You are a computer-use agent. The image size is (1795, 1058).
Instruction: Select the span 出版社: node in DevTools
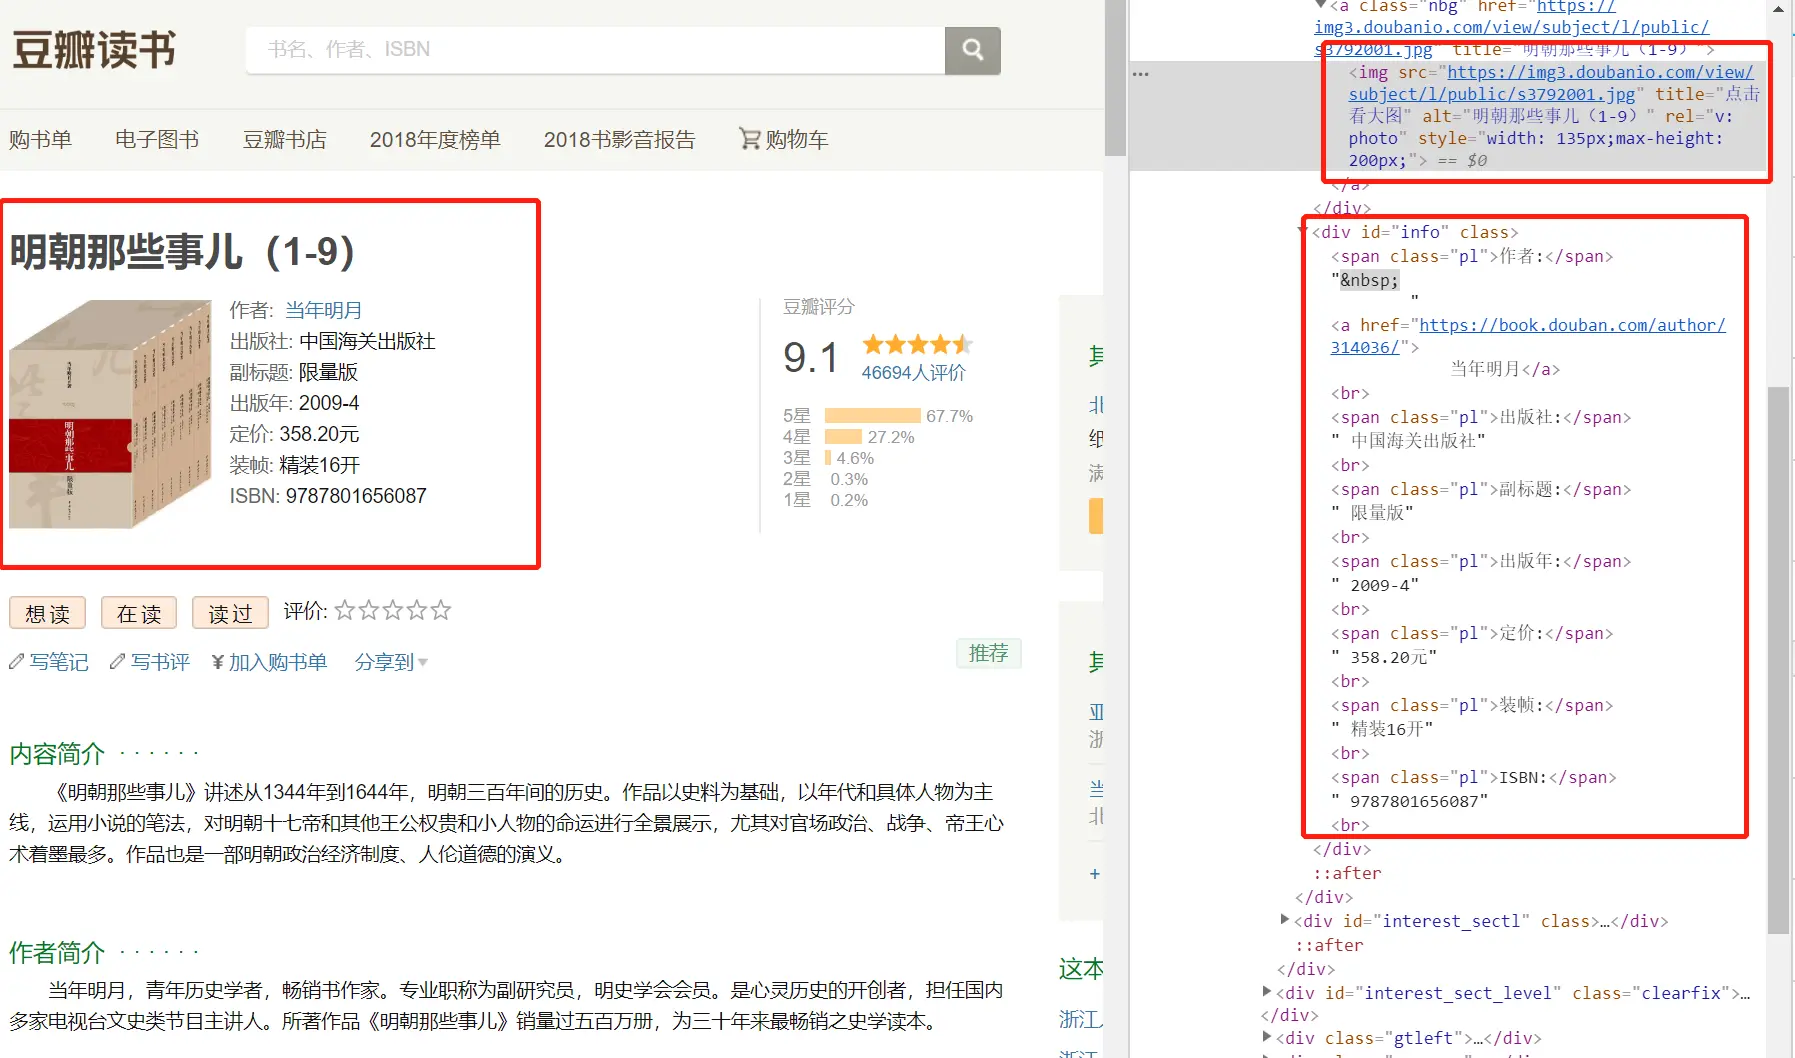(x=1480, y=417)
